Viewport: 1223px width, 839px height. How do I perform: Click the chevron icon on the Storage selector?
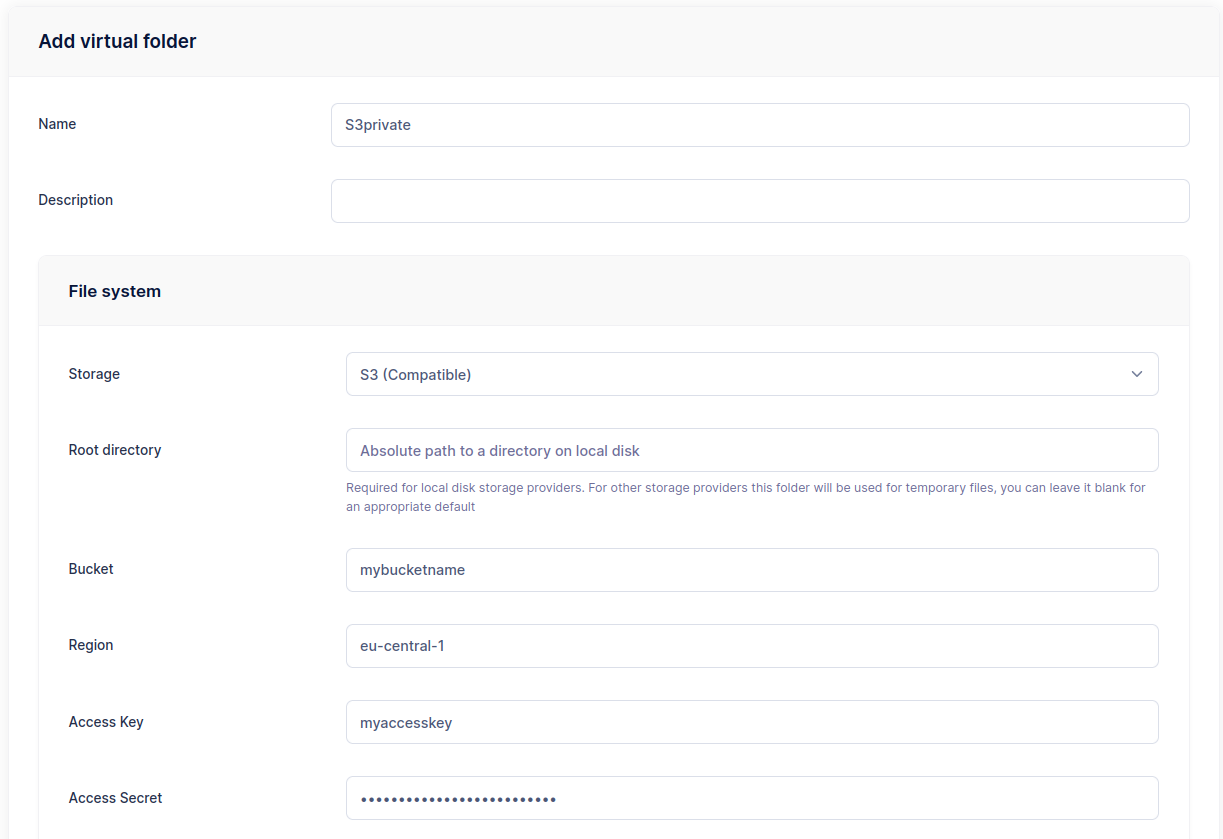pyautogui.click(x=1137, y=373)
